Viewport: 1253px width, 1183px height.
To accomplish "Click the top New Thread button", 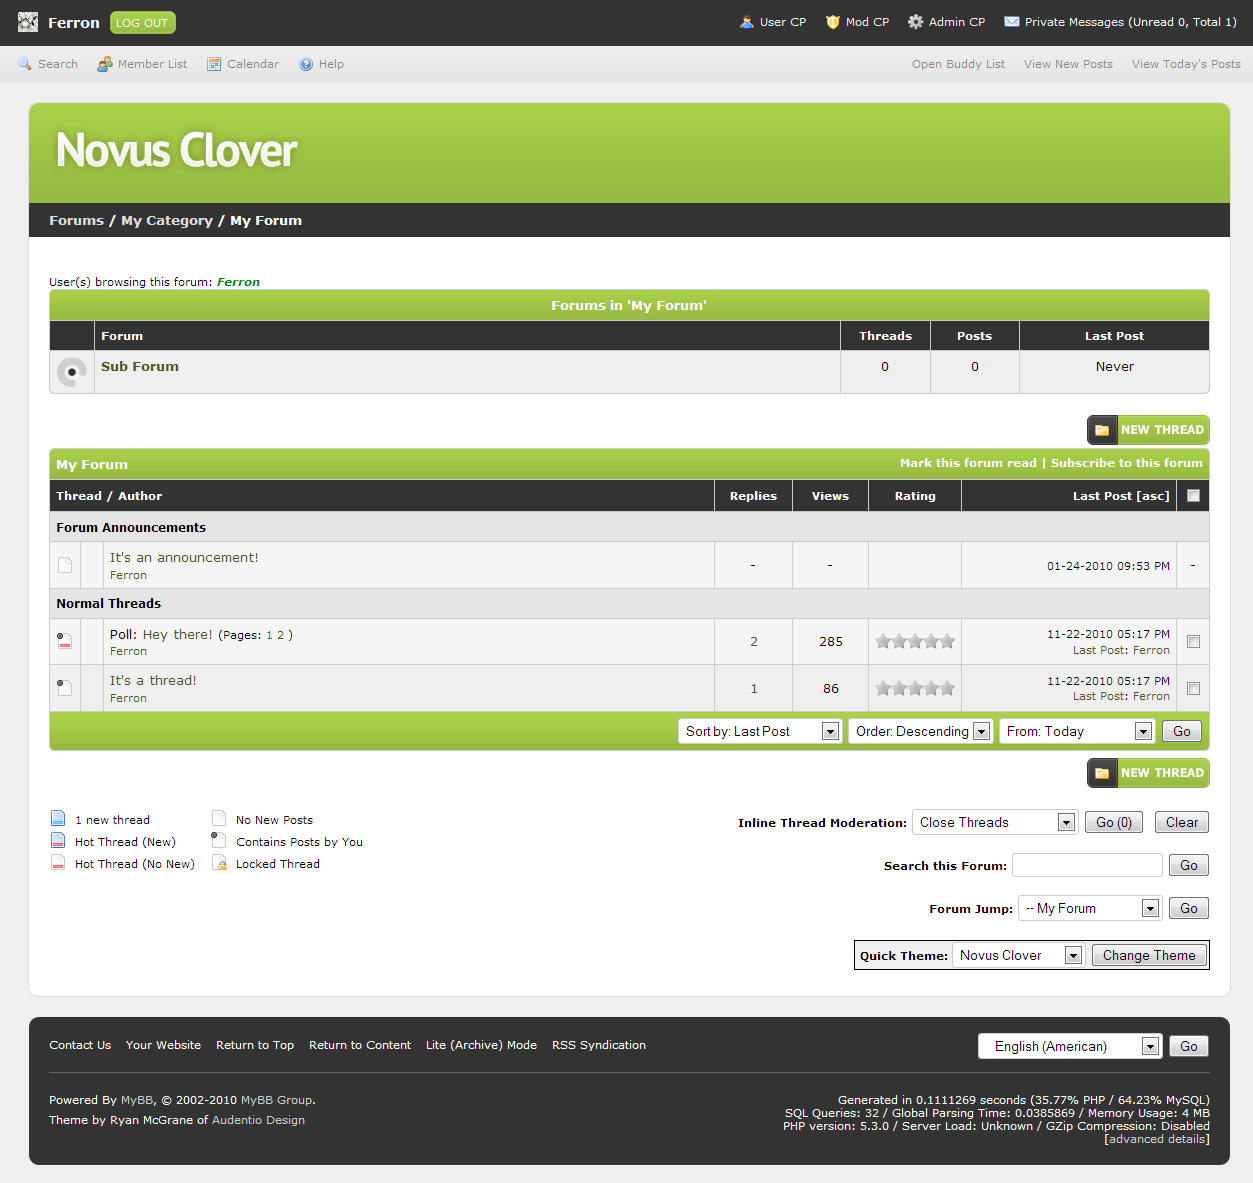I will pyautogui.click(x=1148, y=430).
